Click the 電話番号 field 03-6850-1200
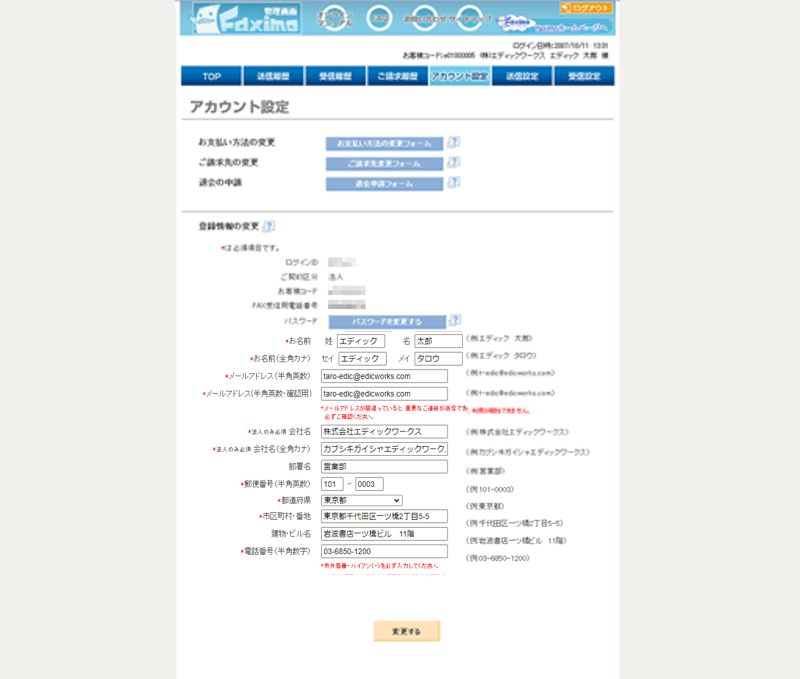The width and height of the screenshot is (800, 679). pyautogui.click(x=384, y=551)
